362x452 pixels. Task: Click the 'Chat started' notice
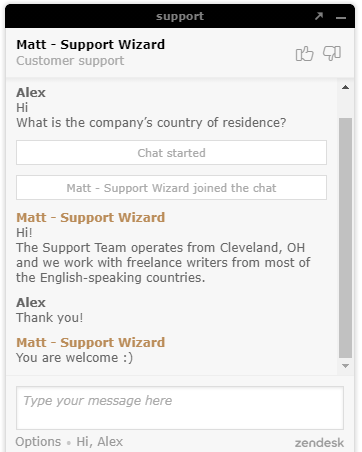click(x=171, y=153)
